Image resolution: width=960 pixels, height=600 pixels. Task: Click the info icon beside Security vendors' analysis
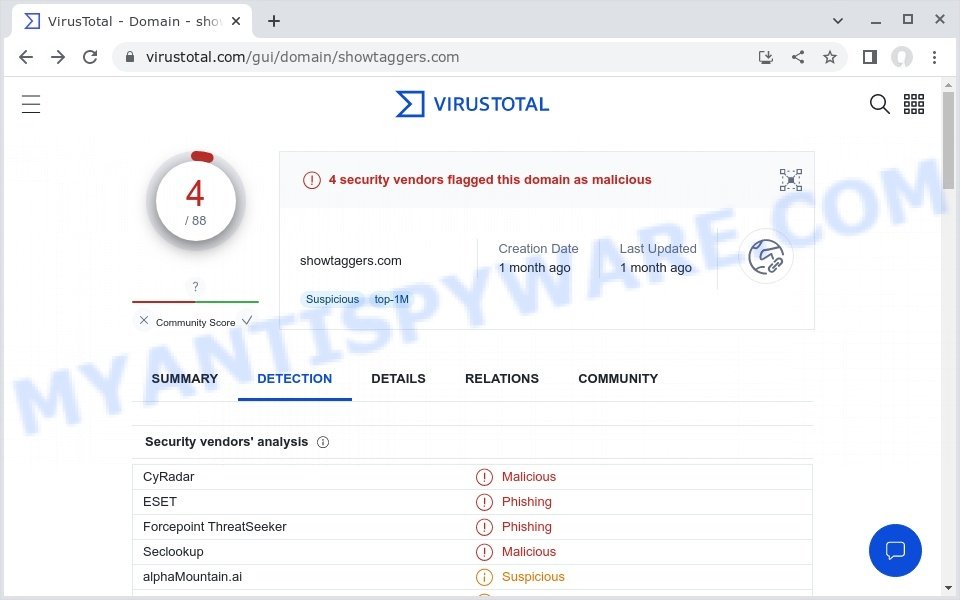(323, 442)
